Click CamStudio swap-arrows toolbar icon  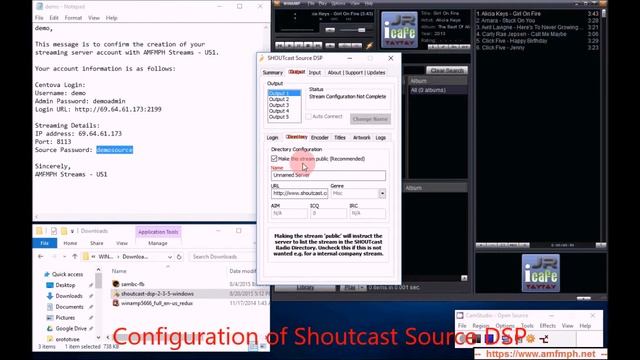pyautogui.click(x=544, y=339)
